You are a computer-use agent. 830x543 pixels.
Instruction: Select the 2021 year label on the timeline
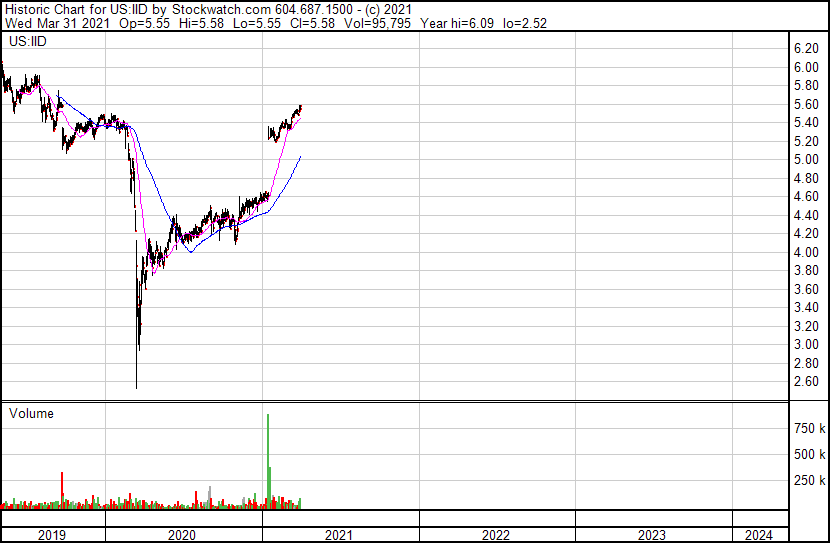tap(338, 535)
